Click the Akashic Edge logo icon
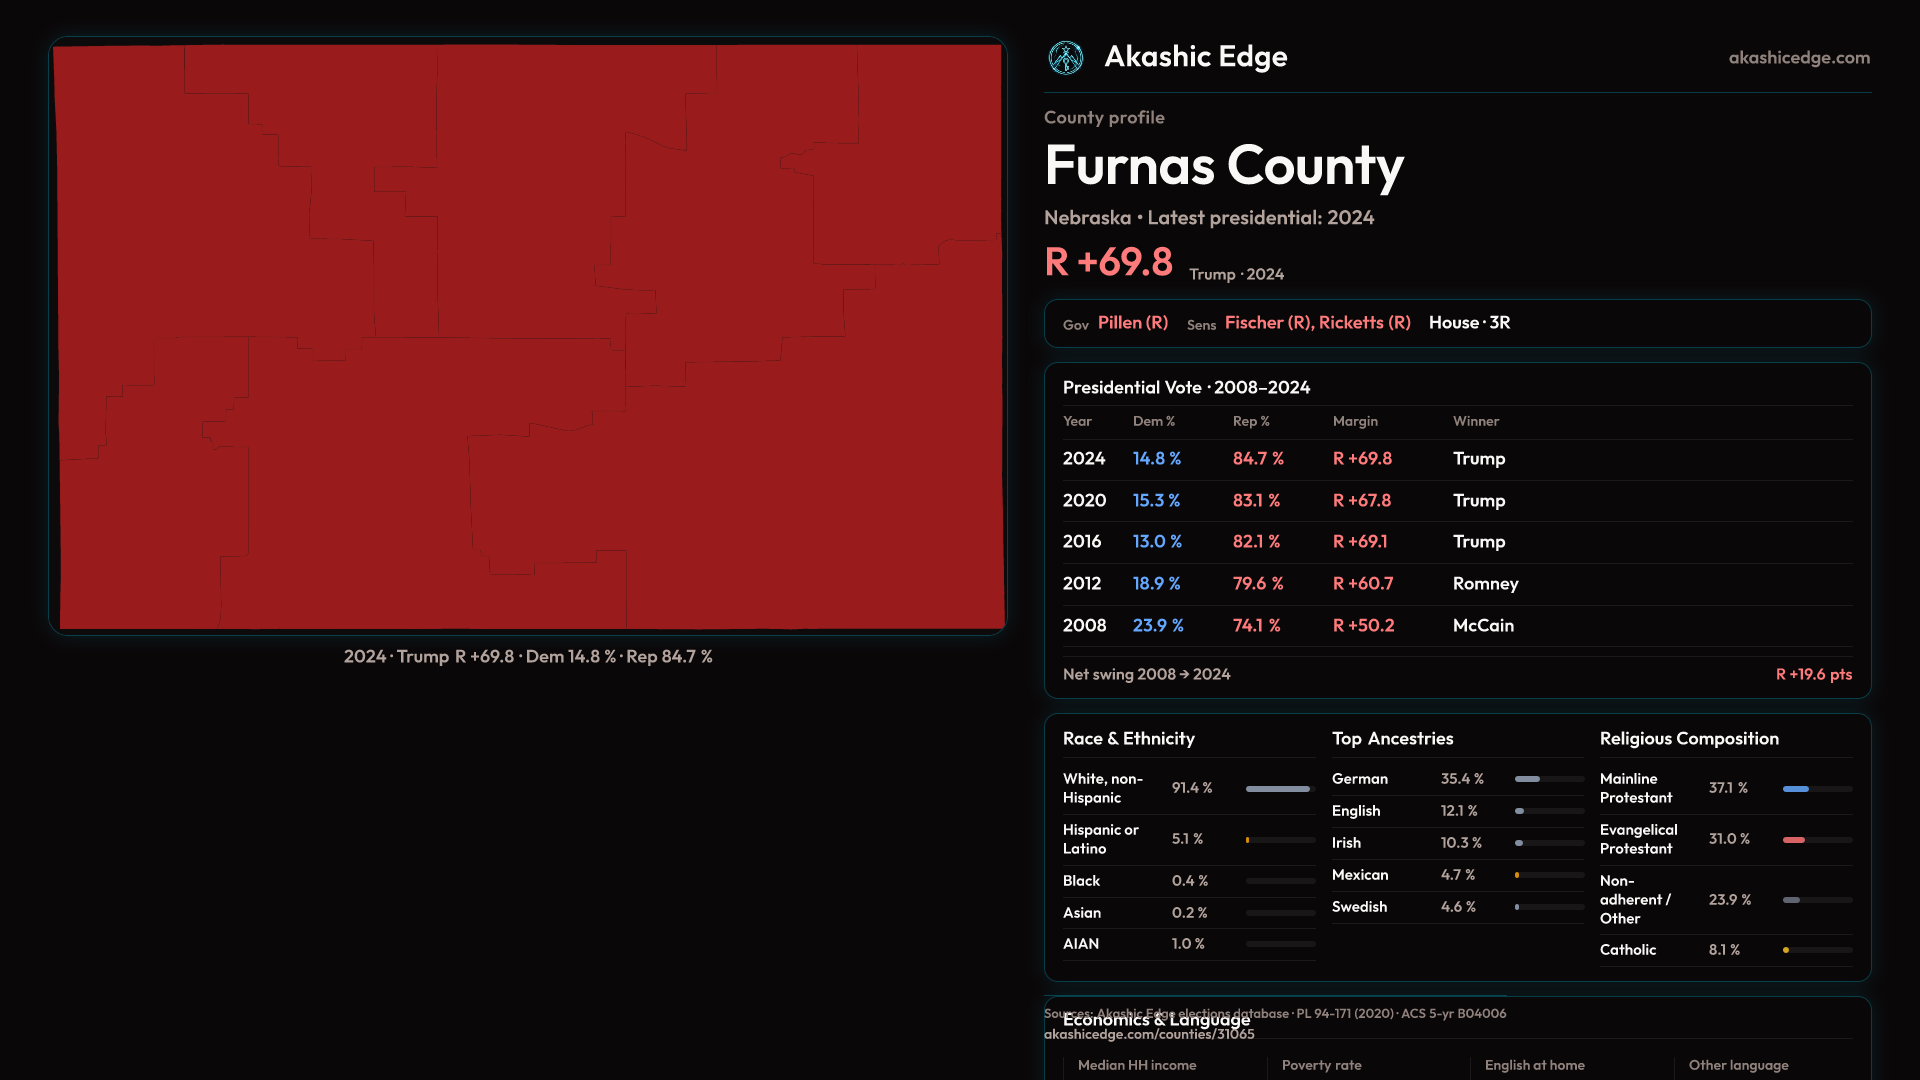 pyautogui.click(x=1065, y=57)
